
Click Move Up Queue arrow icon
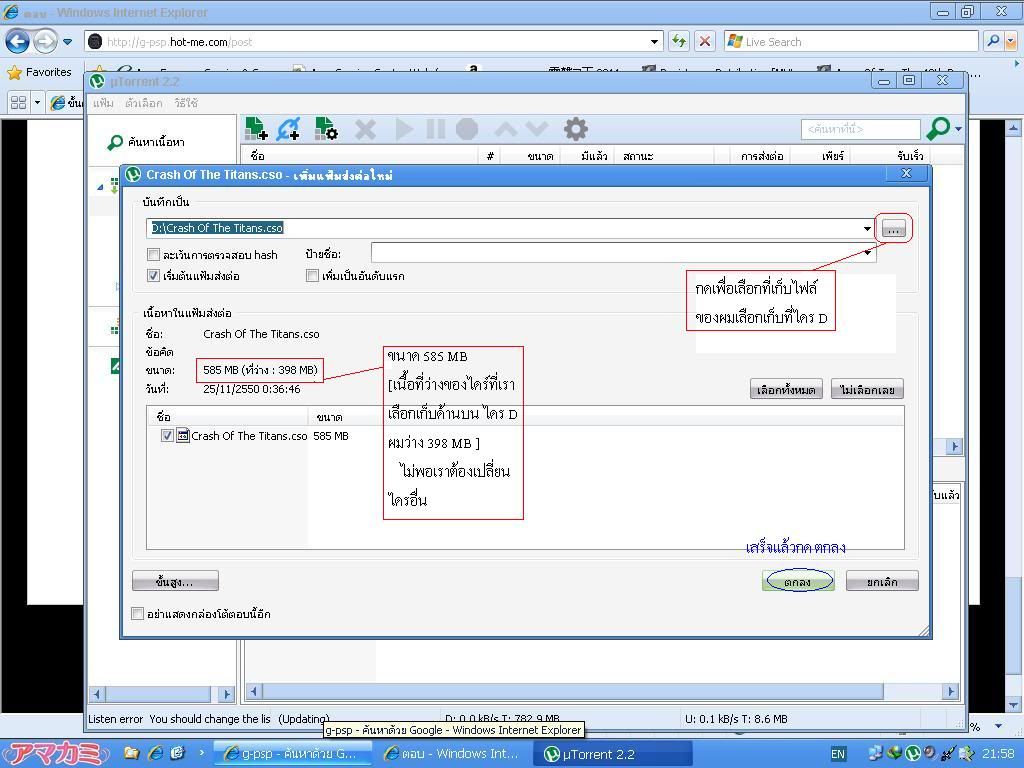506,129
